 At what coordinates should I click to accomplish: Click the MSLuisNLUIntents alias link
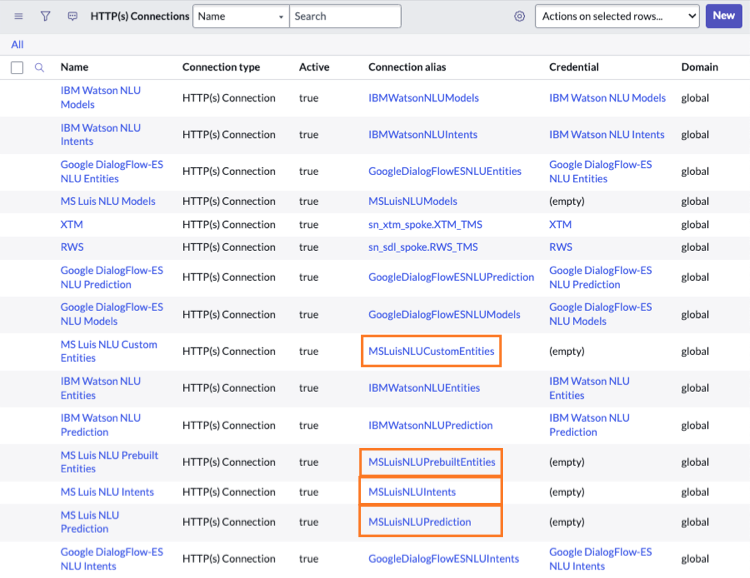click(x=412, y=492)
